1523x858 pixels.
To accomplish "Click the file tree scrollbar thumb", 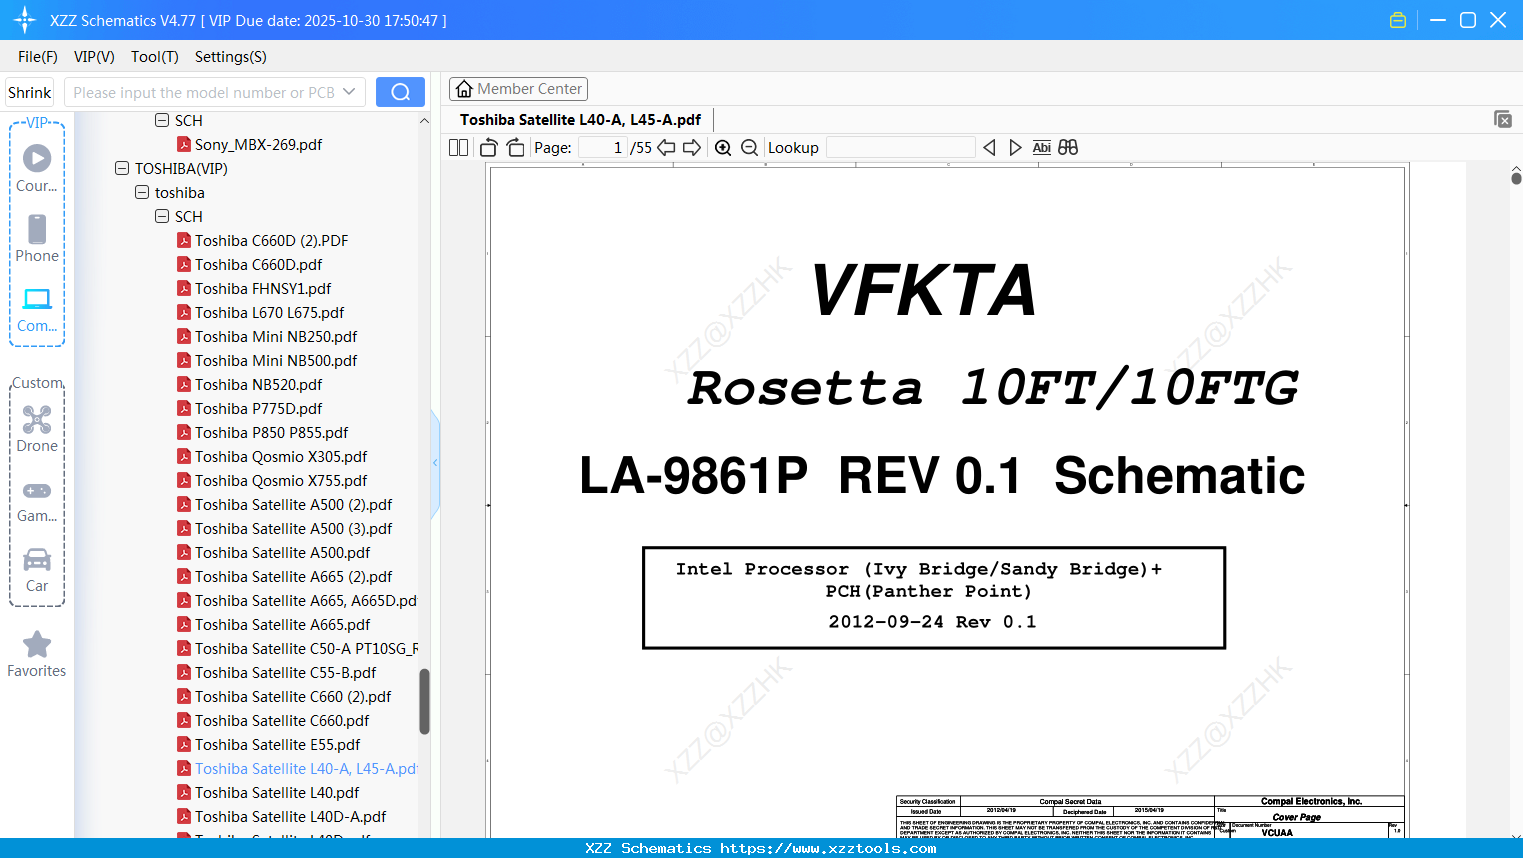I will [x=424, y=701].
